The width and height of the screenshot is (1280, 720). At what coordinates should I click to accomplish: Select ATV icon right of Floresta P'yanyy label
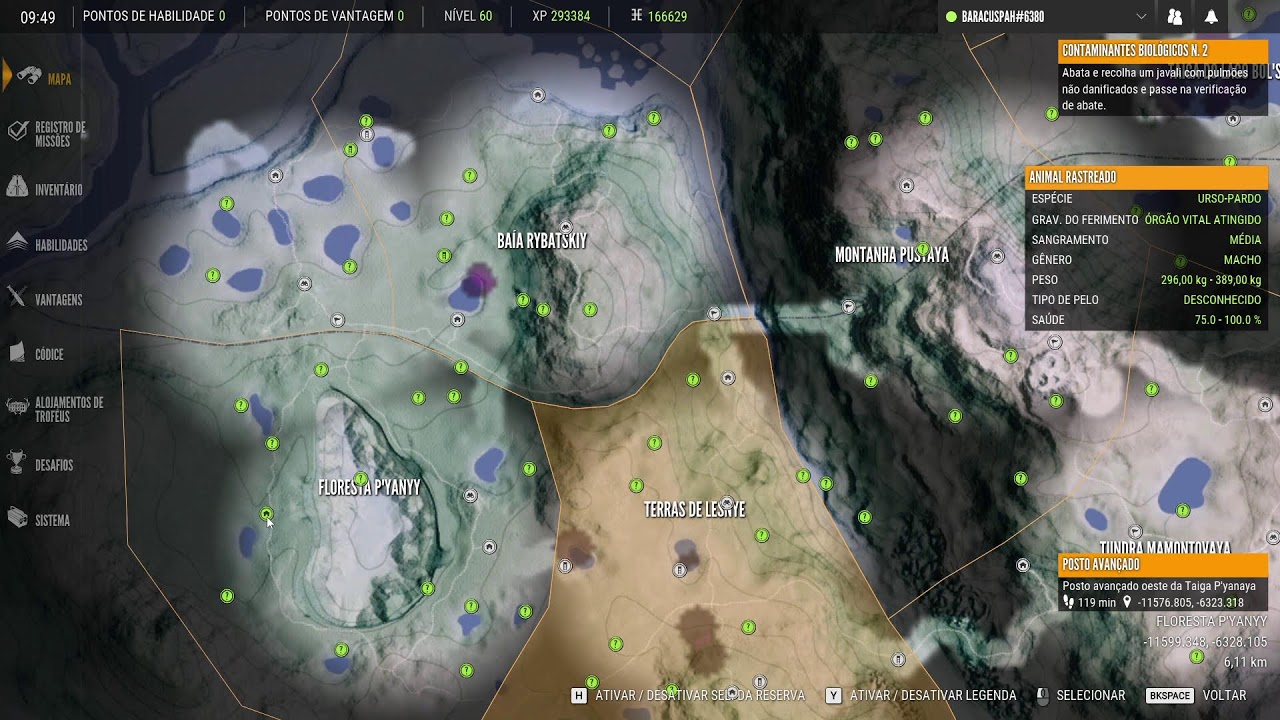pos(471,495)
